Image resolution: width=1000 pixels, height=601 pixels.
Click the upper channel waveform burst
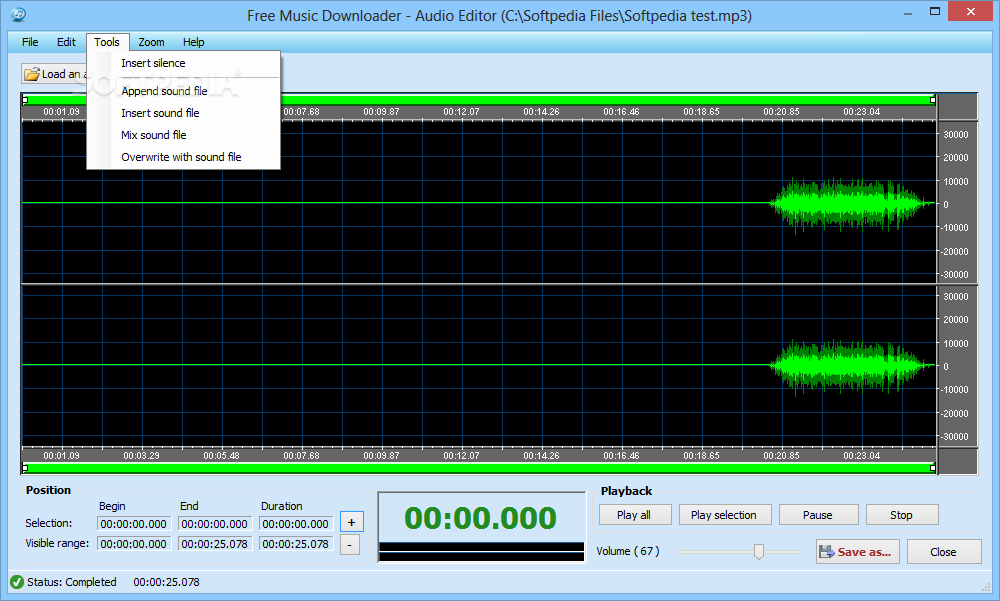coord(850,204)
